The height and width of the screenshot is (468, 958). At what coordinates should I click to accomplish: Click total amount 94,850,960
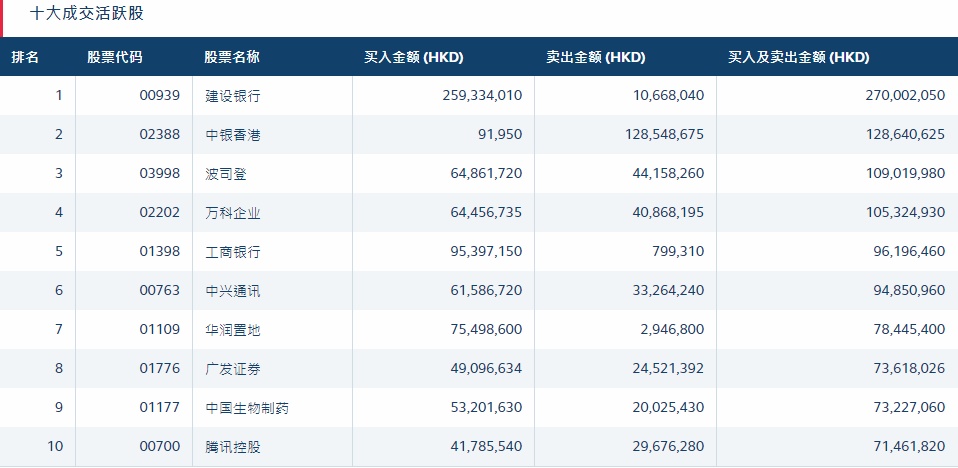click(x=909, y=291)
